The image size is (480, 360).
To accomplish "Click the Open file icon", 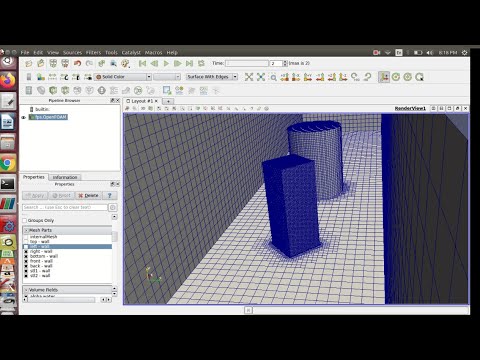I will 29,63.
